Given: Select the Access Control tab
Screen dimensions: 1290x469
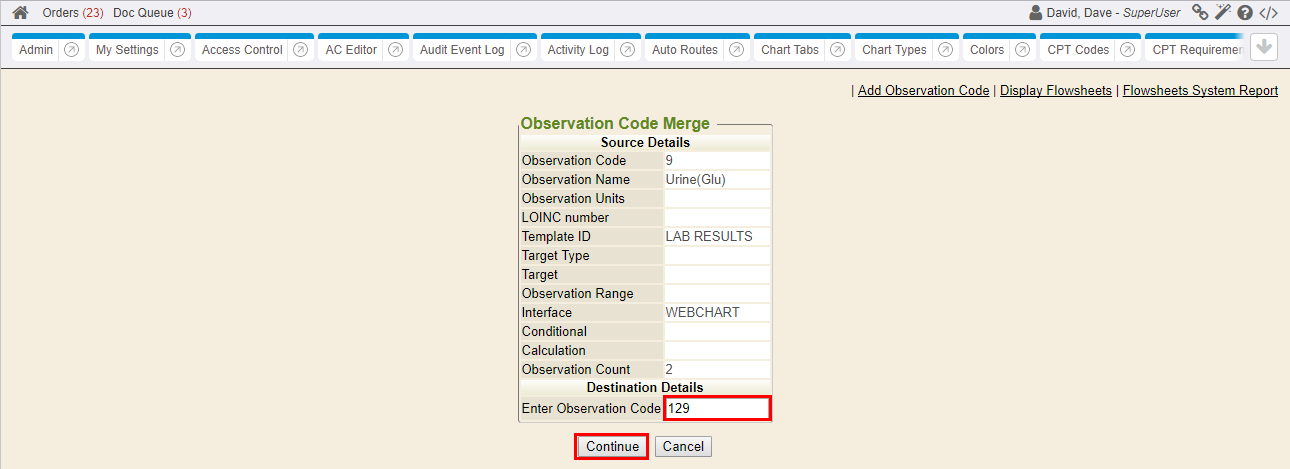Looking at the screenshot, I should (x=242, y=50).
